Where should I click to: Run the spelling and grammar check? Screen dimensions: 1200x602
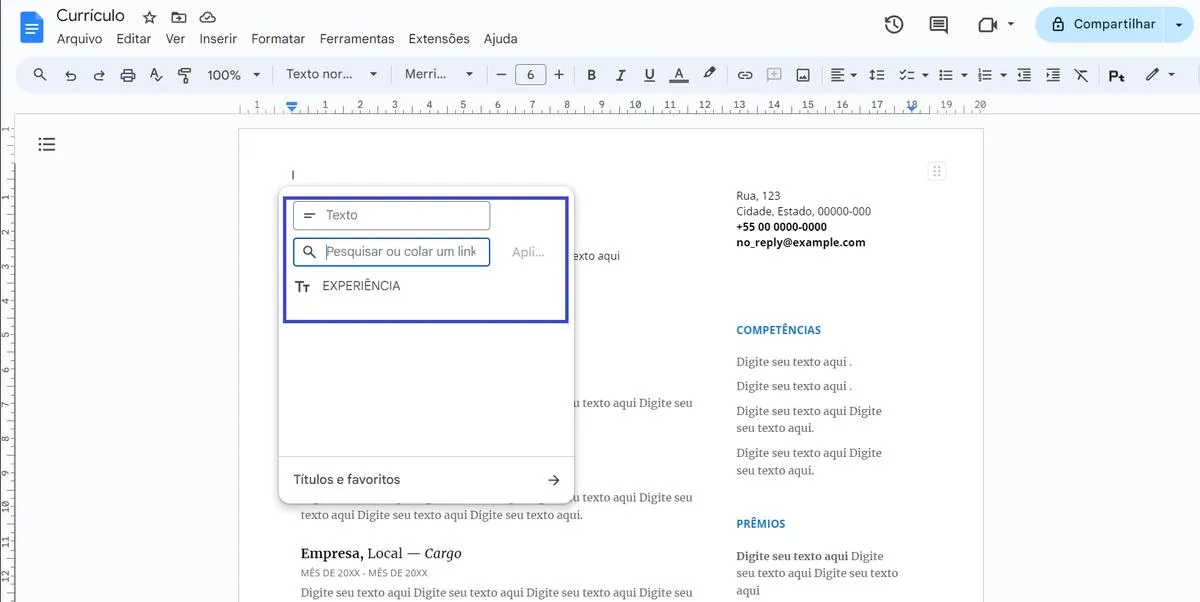[x=156, y=74]
